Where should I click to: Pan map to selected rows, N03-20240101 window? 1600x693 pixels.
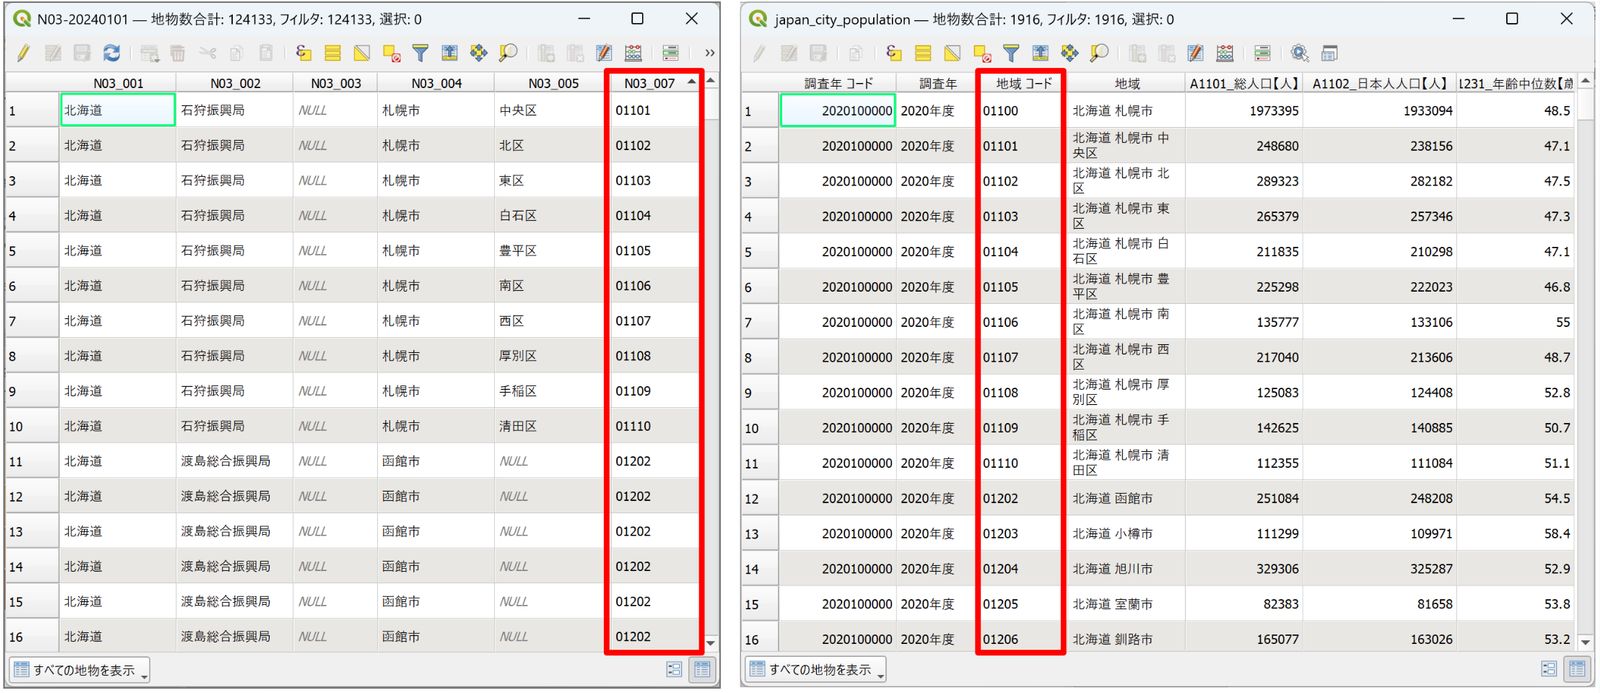(x=478, y=53)
